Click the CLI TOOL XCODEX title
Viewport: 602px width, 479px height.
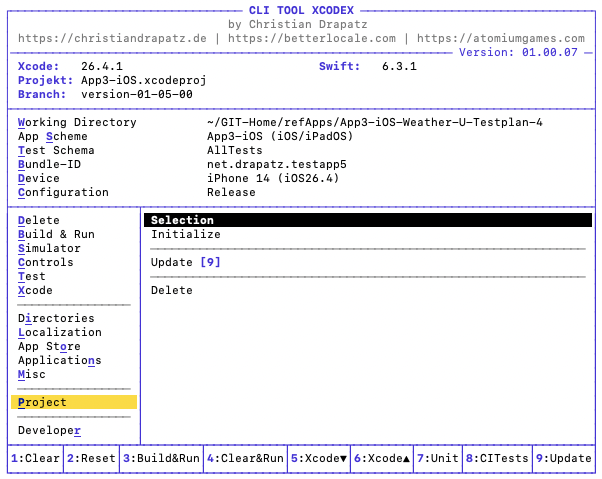coord(301,10)
